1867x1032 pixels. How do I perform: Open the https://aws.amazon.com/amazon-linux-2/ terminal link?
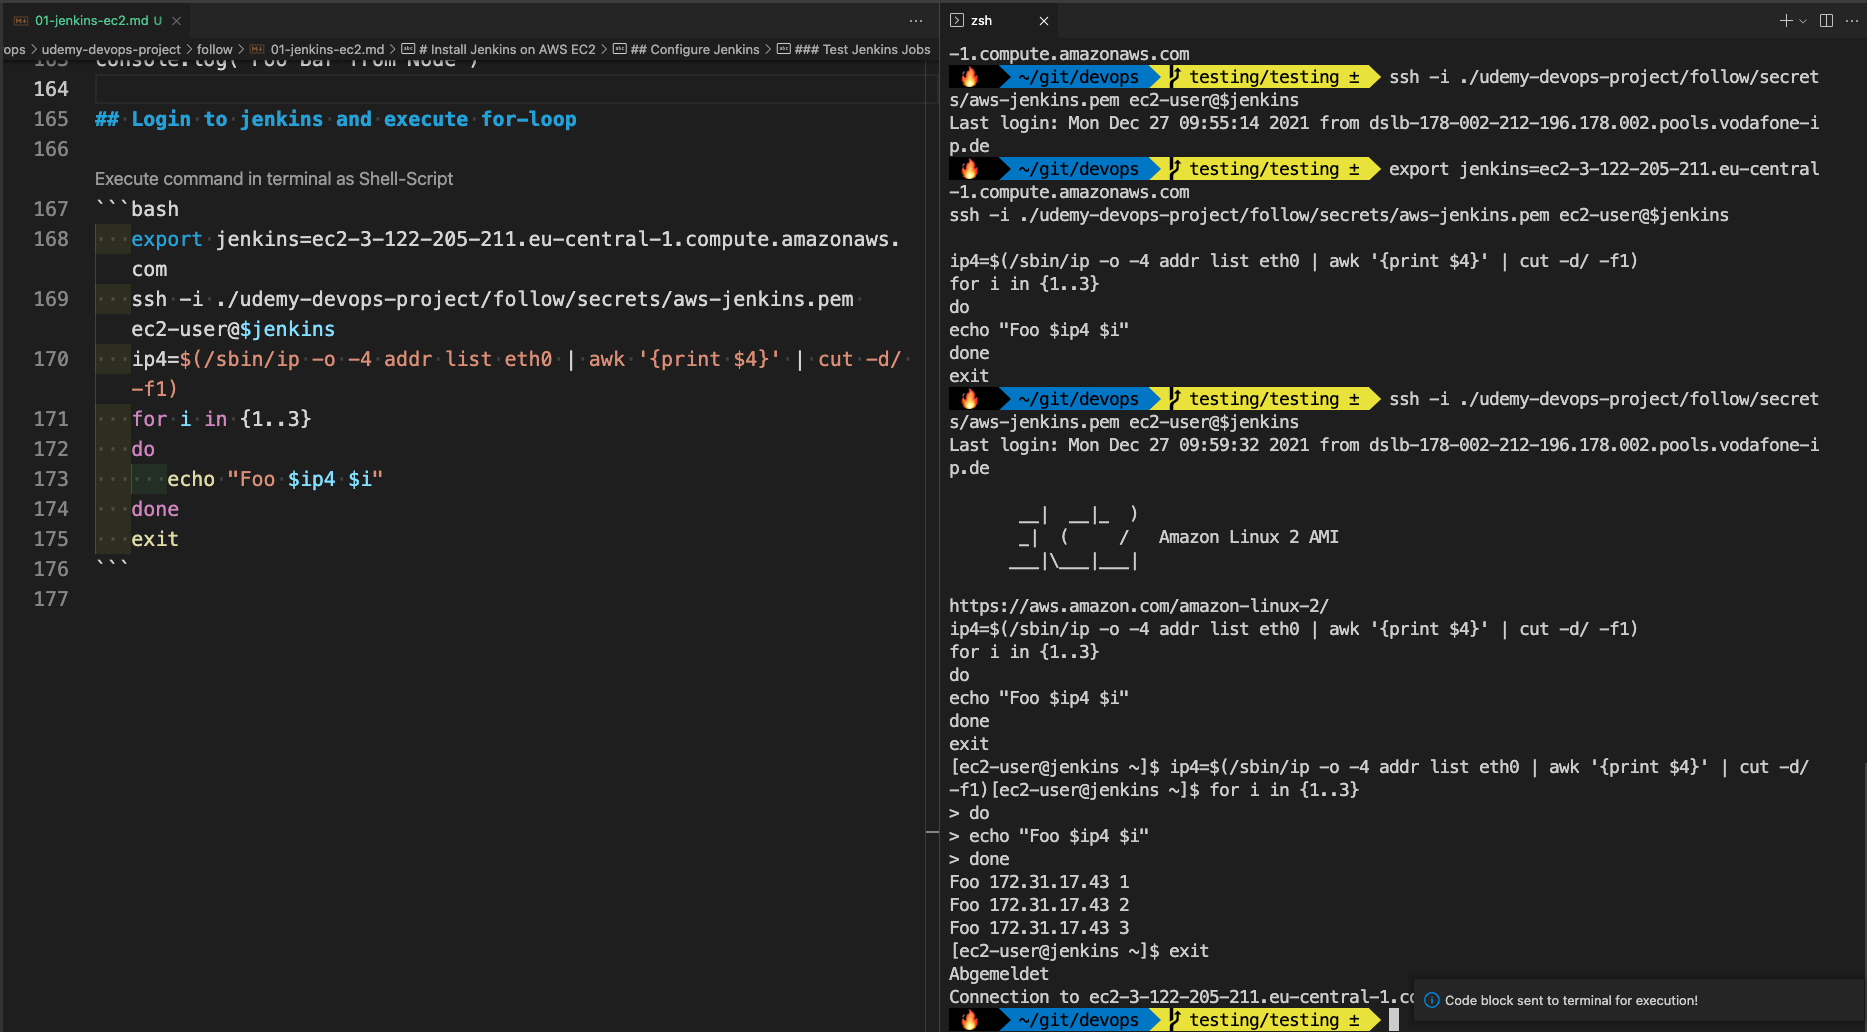(1139, 606)
